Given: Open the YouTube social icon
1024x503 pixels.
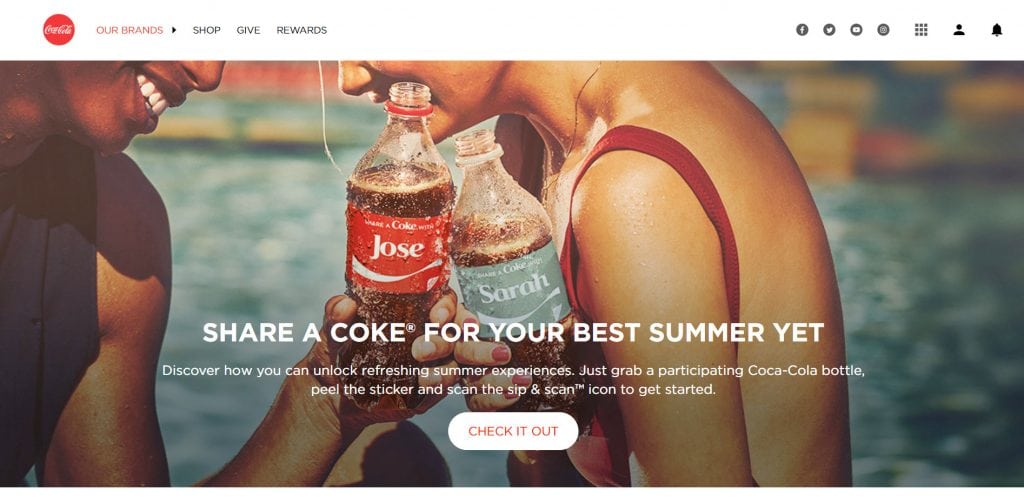Looking at the screenshot, I should pos(856,29).
